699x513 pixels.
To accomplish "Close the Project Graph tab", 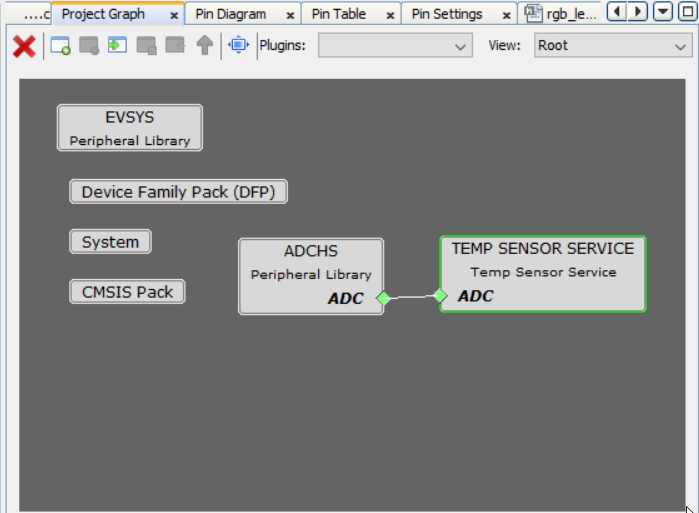I will click(x=174, y=15).
